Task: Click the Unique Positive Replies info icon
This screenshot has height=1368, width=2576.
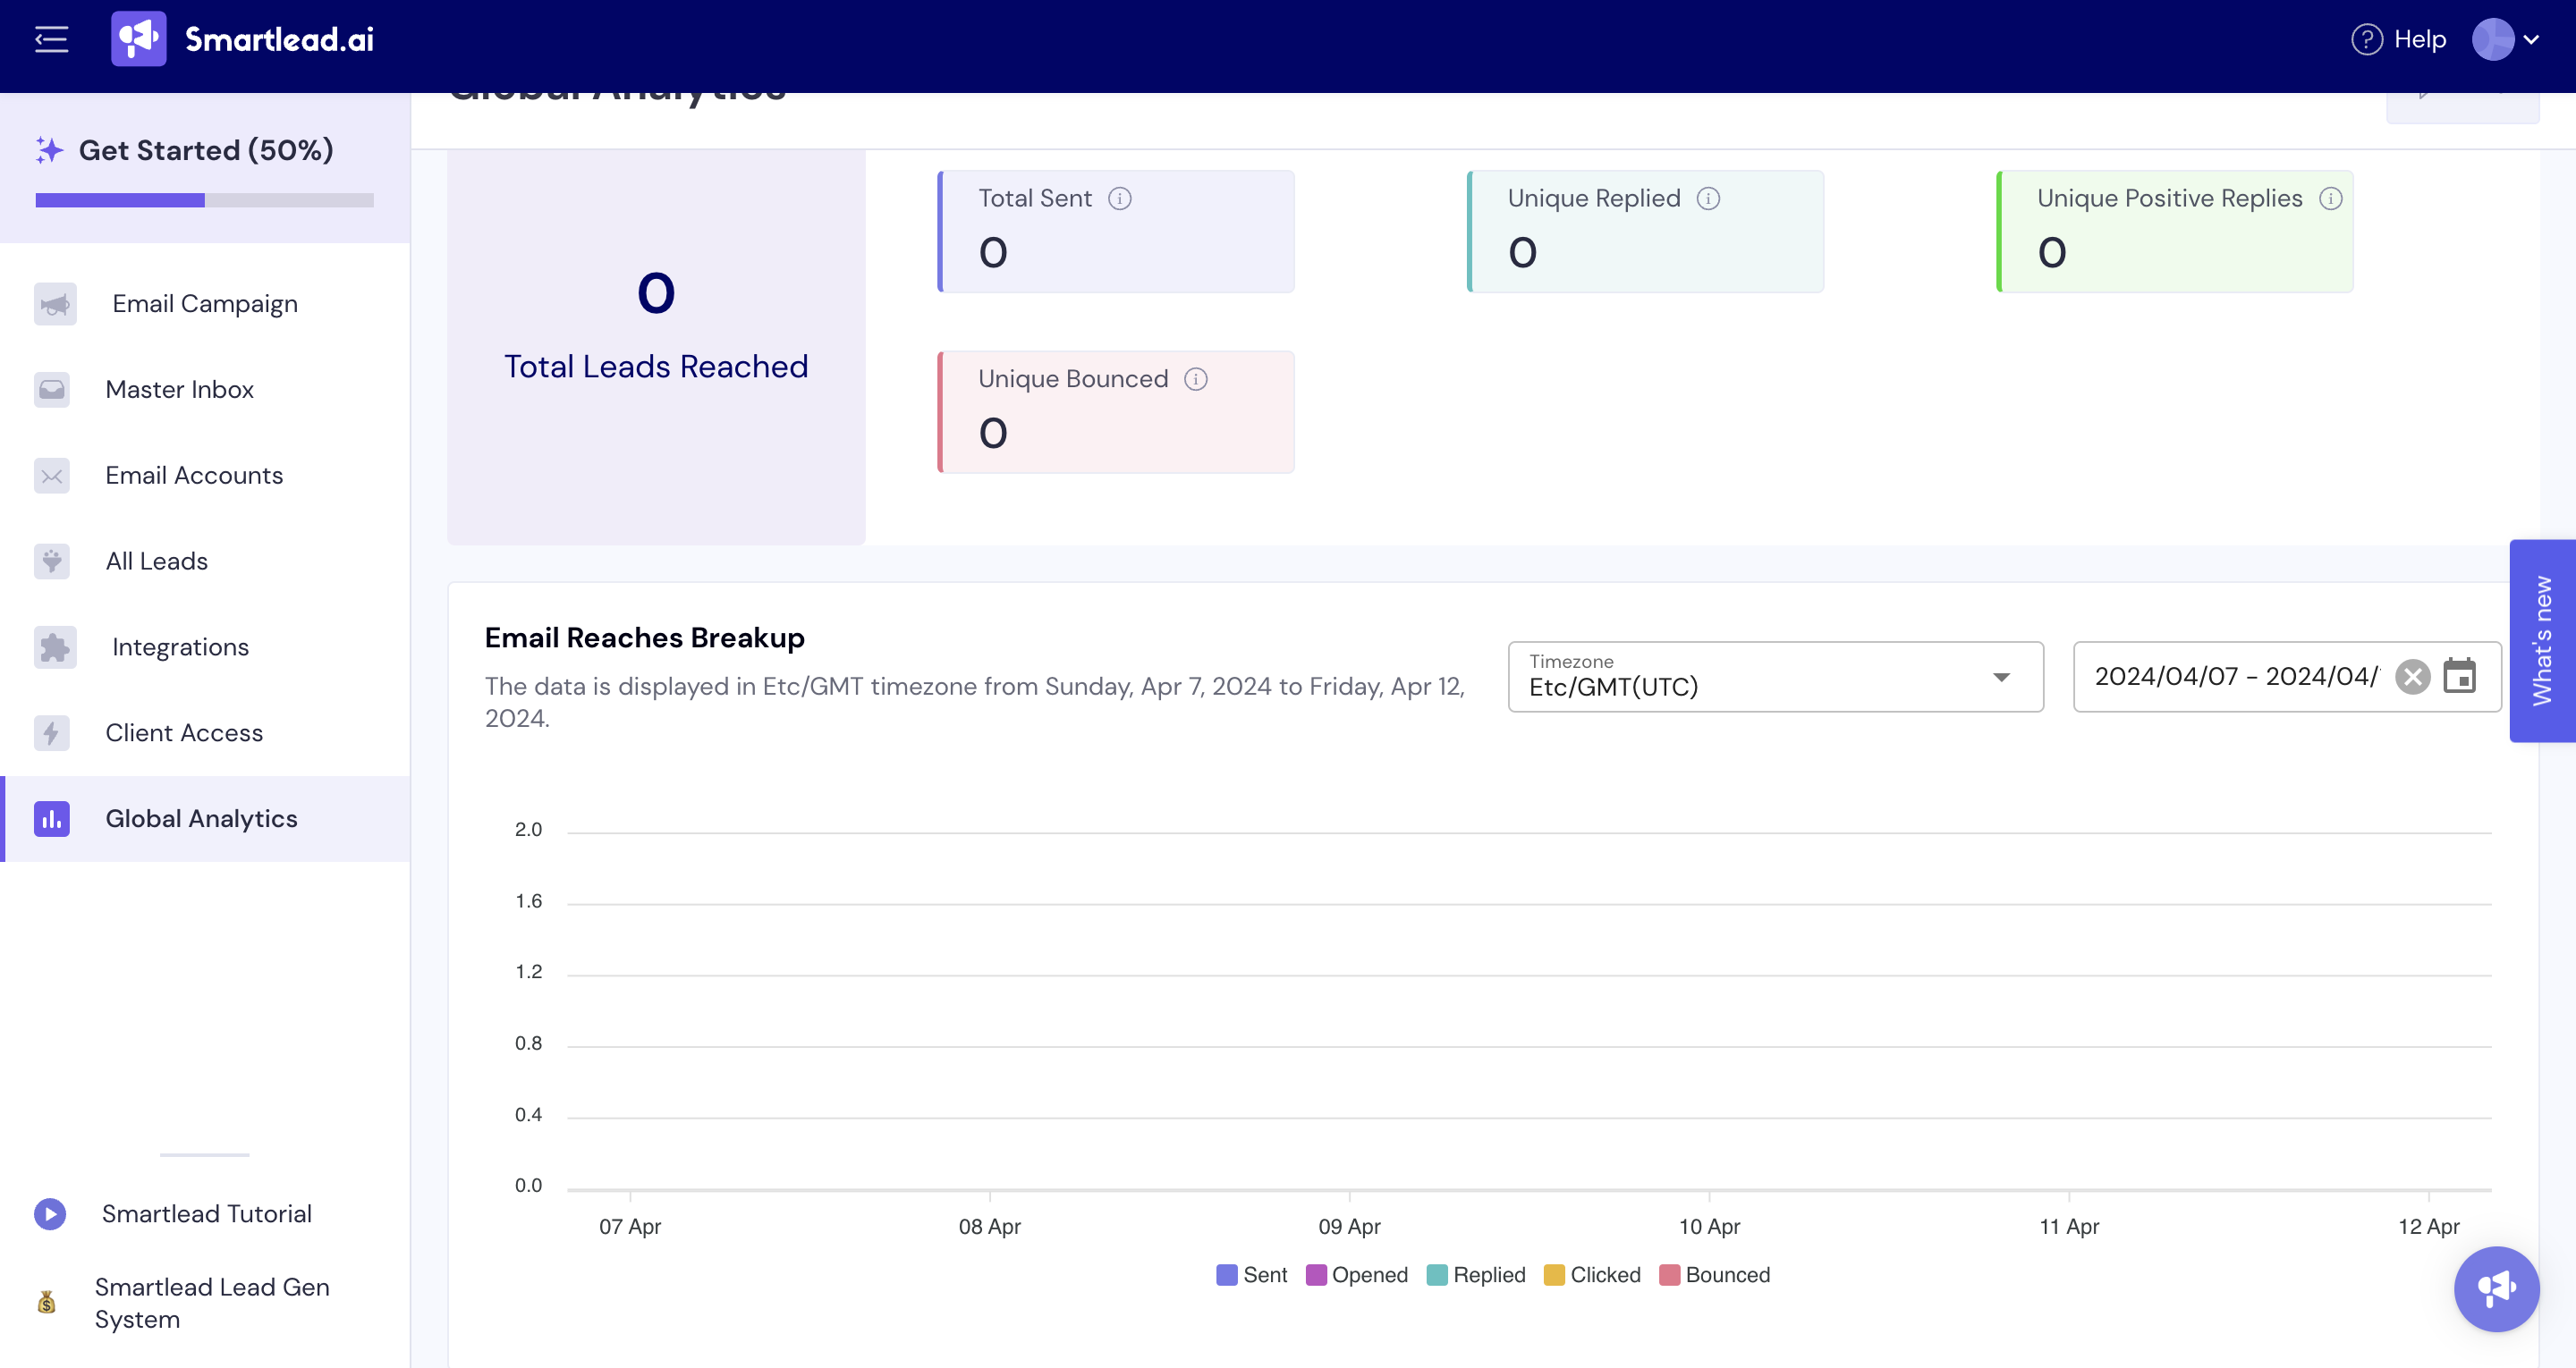Action: tap(2330, 199)
